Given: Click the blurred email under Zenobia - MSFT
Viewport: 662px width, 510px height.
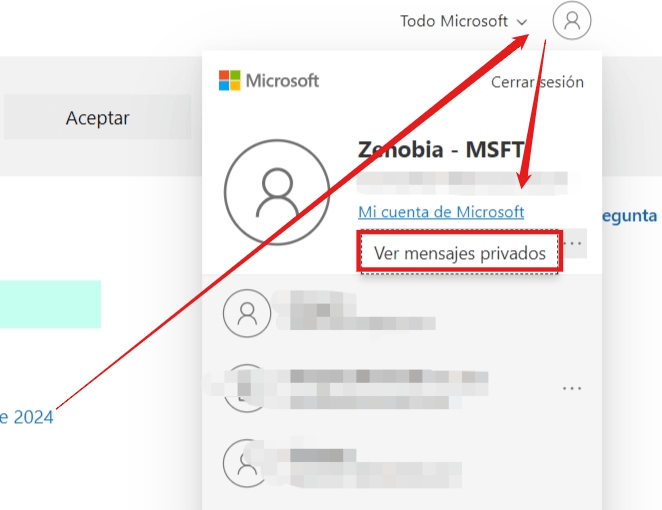Looking at the screenshot, I should 462,182.
